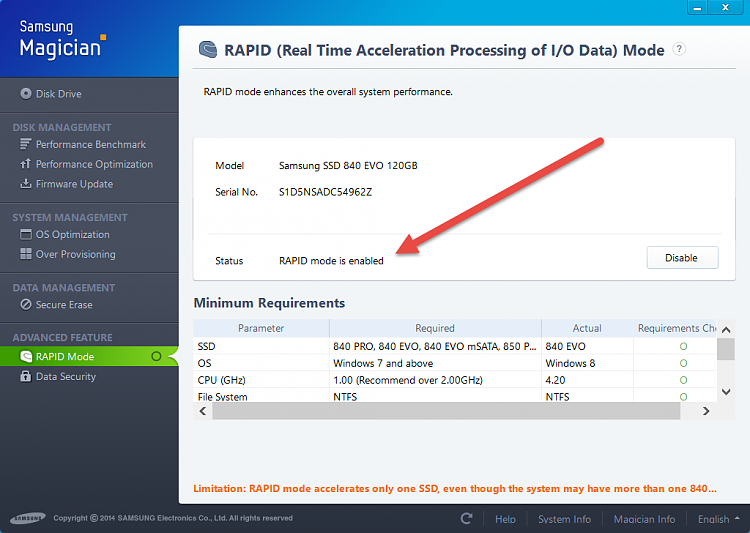Click the question mark help icon beside title
Image resolution: width=750 pixels, height=533 pixels.
coord(679,49)
